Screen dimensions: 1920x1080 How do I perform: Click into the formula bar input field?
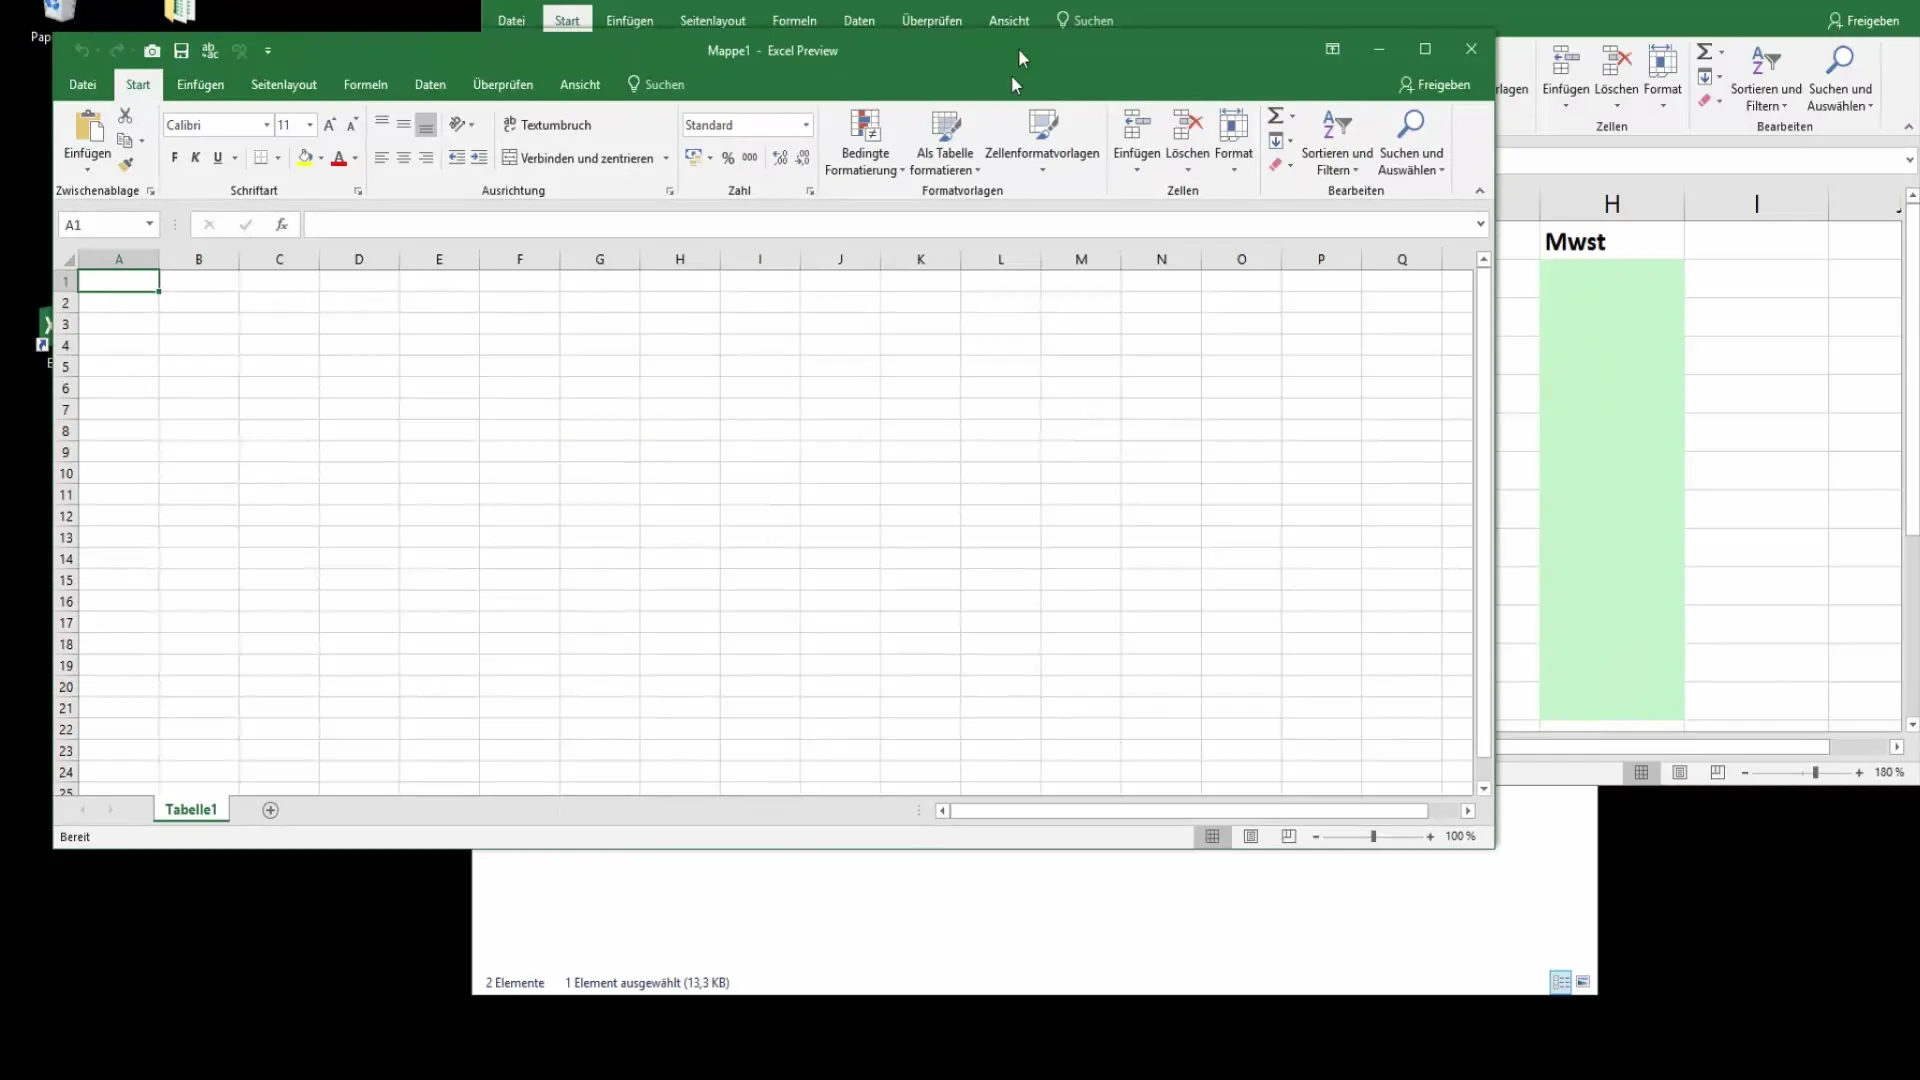888,225
